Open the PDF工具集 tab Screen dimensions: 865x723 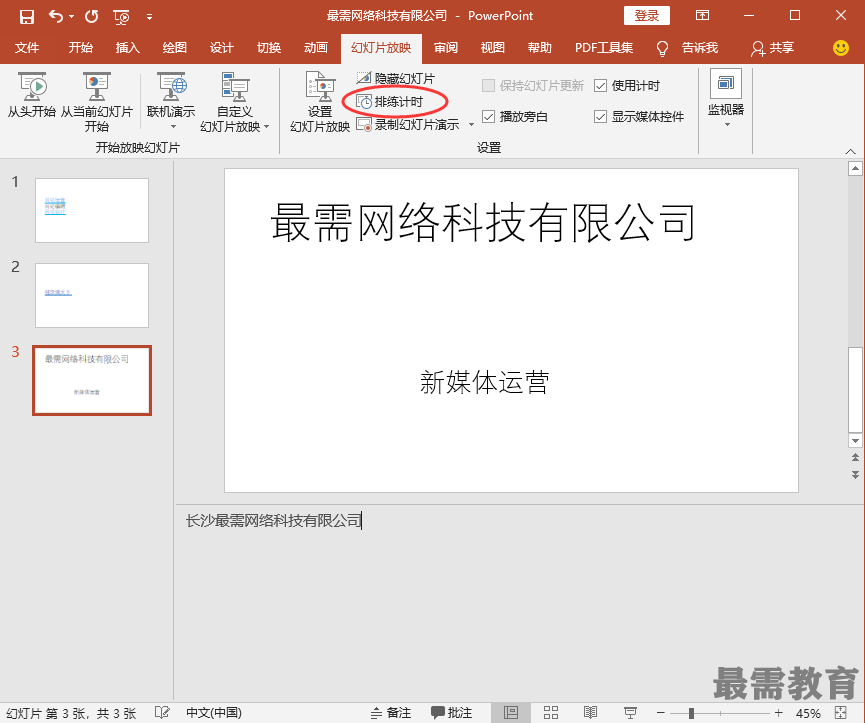click(604, 48)
